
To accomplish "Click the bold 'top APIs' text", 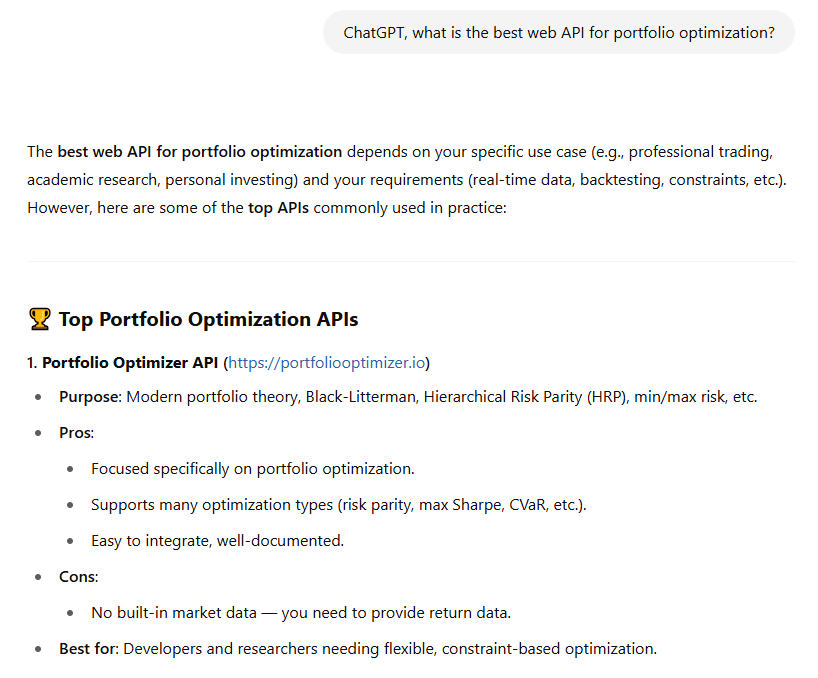I will point(279,208).
